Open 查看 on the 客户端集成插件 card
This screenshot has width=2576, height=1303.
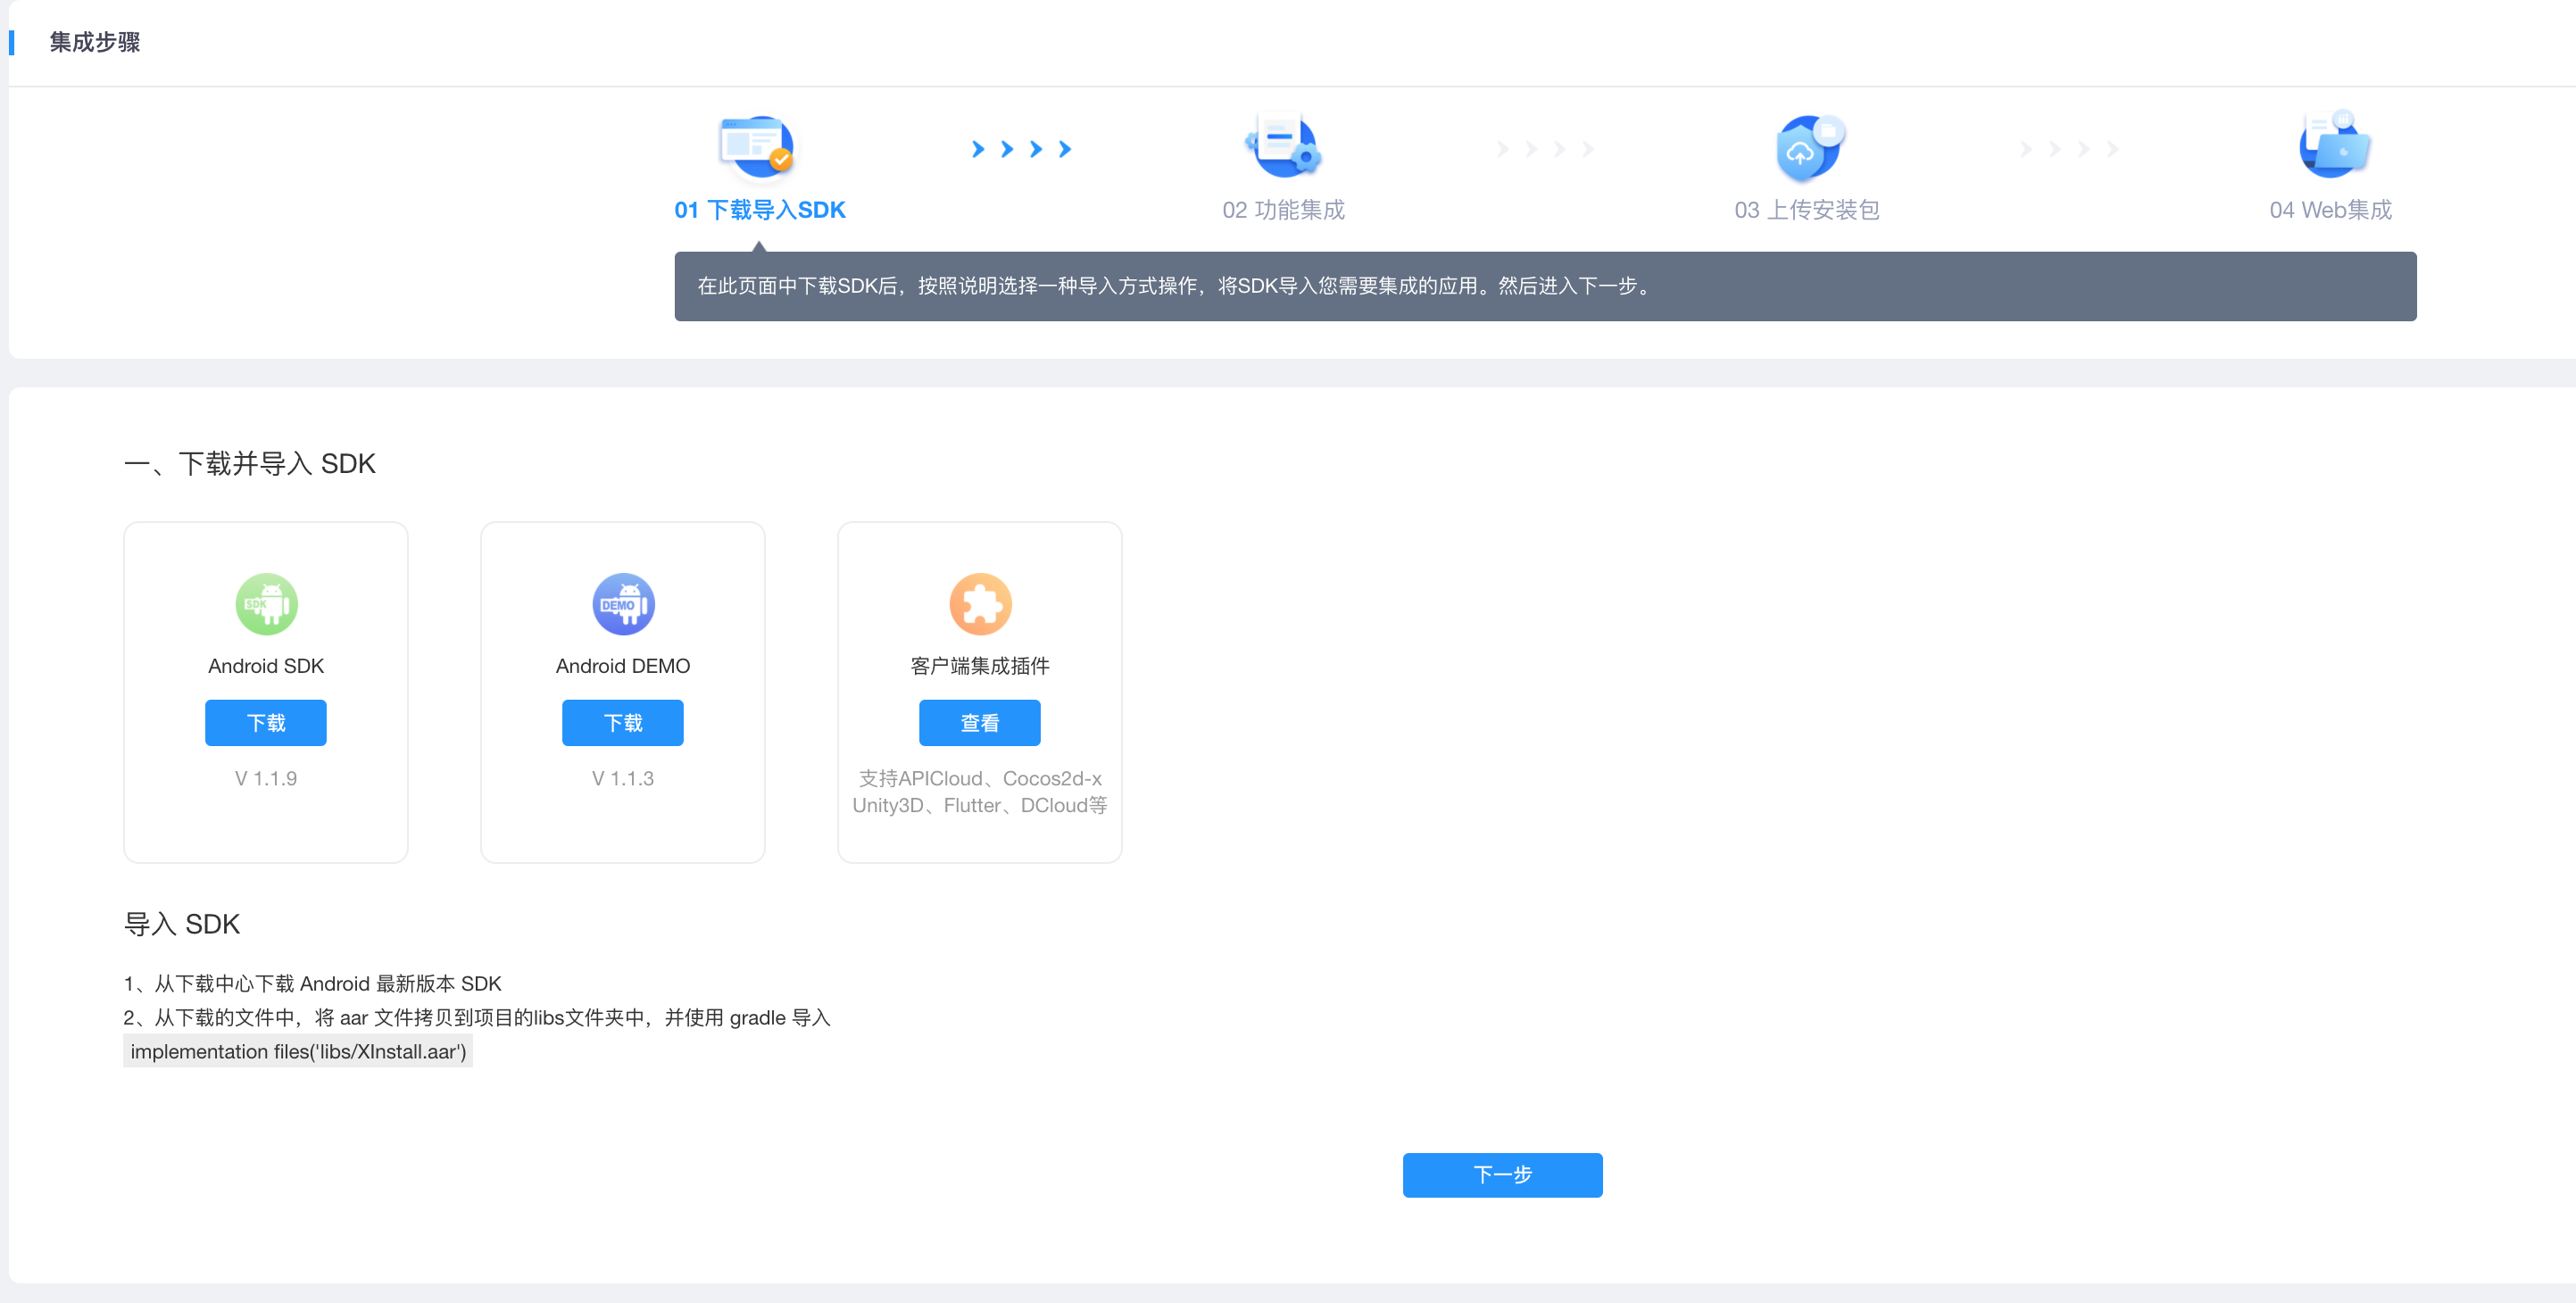click(980, 722)
